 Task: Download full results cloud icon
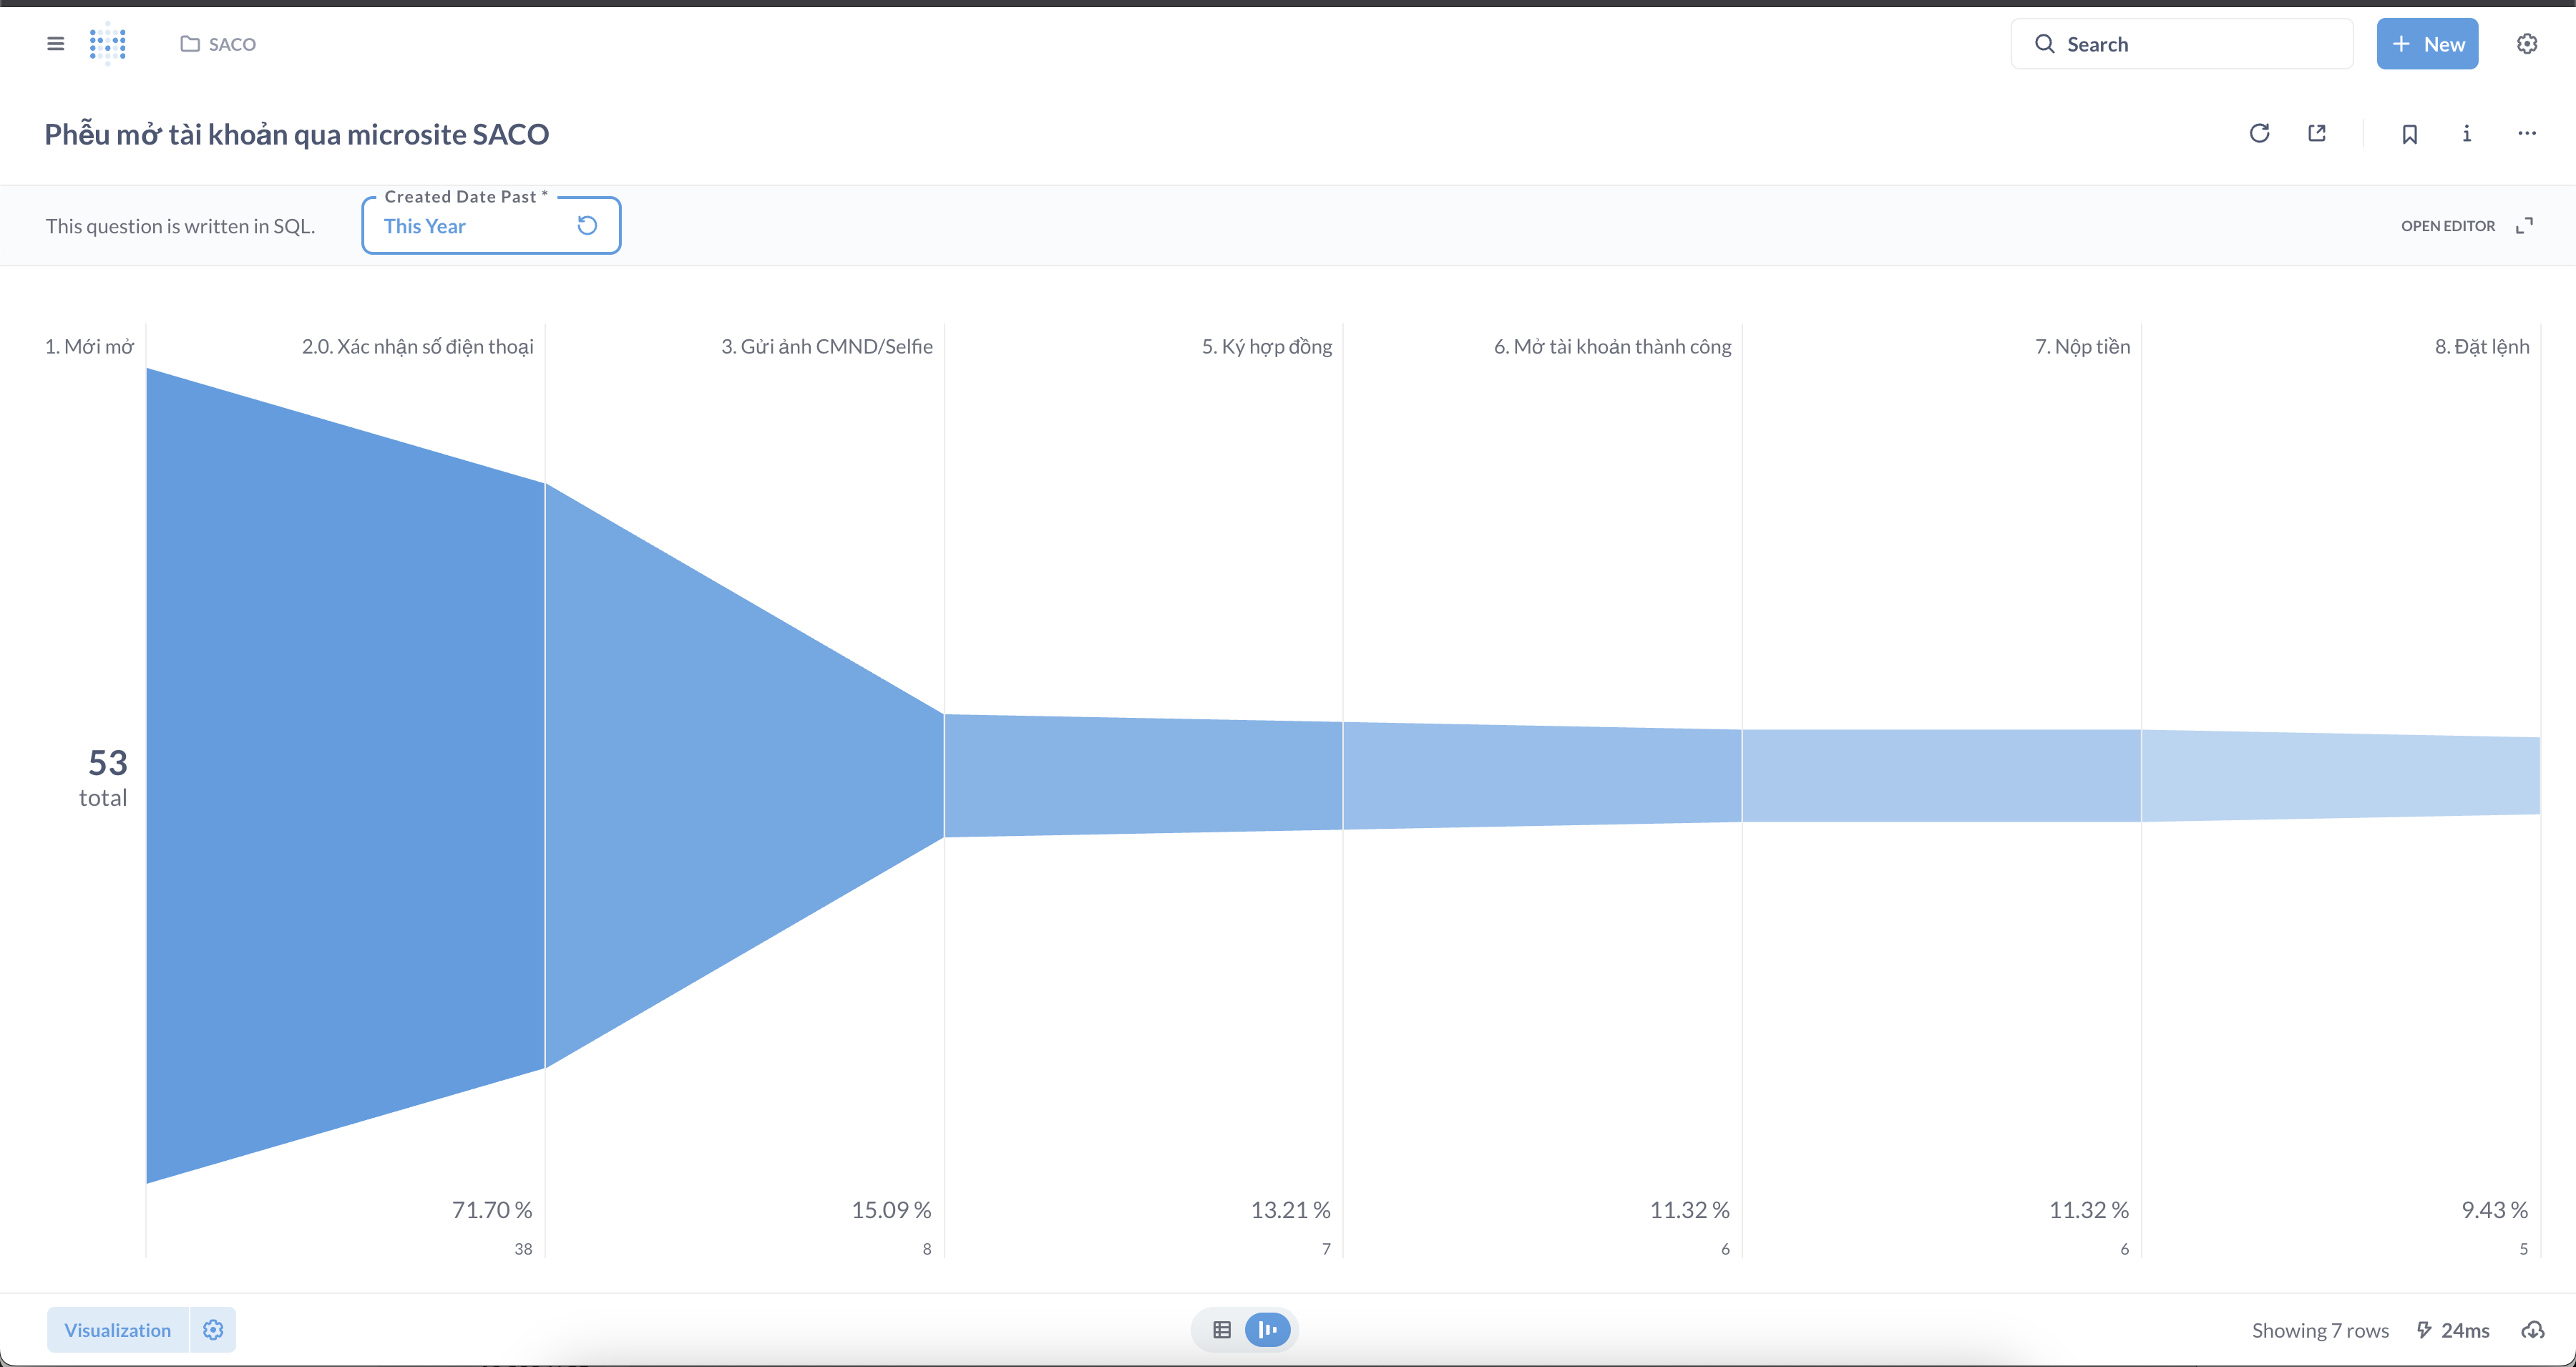coord(2532,1330)
